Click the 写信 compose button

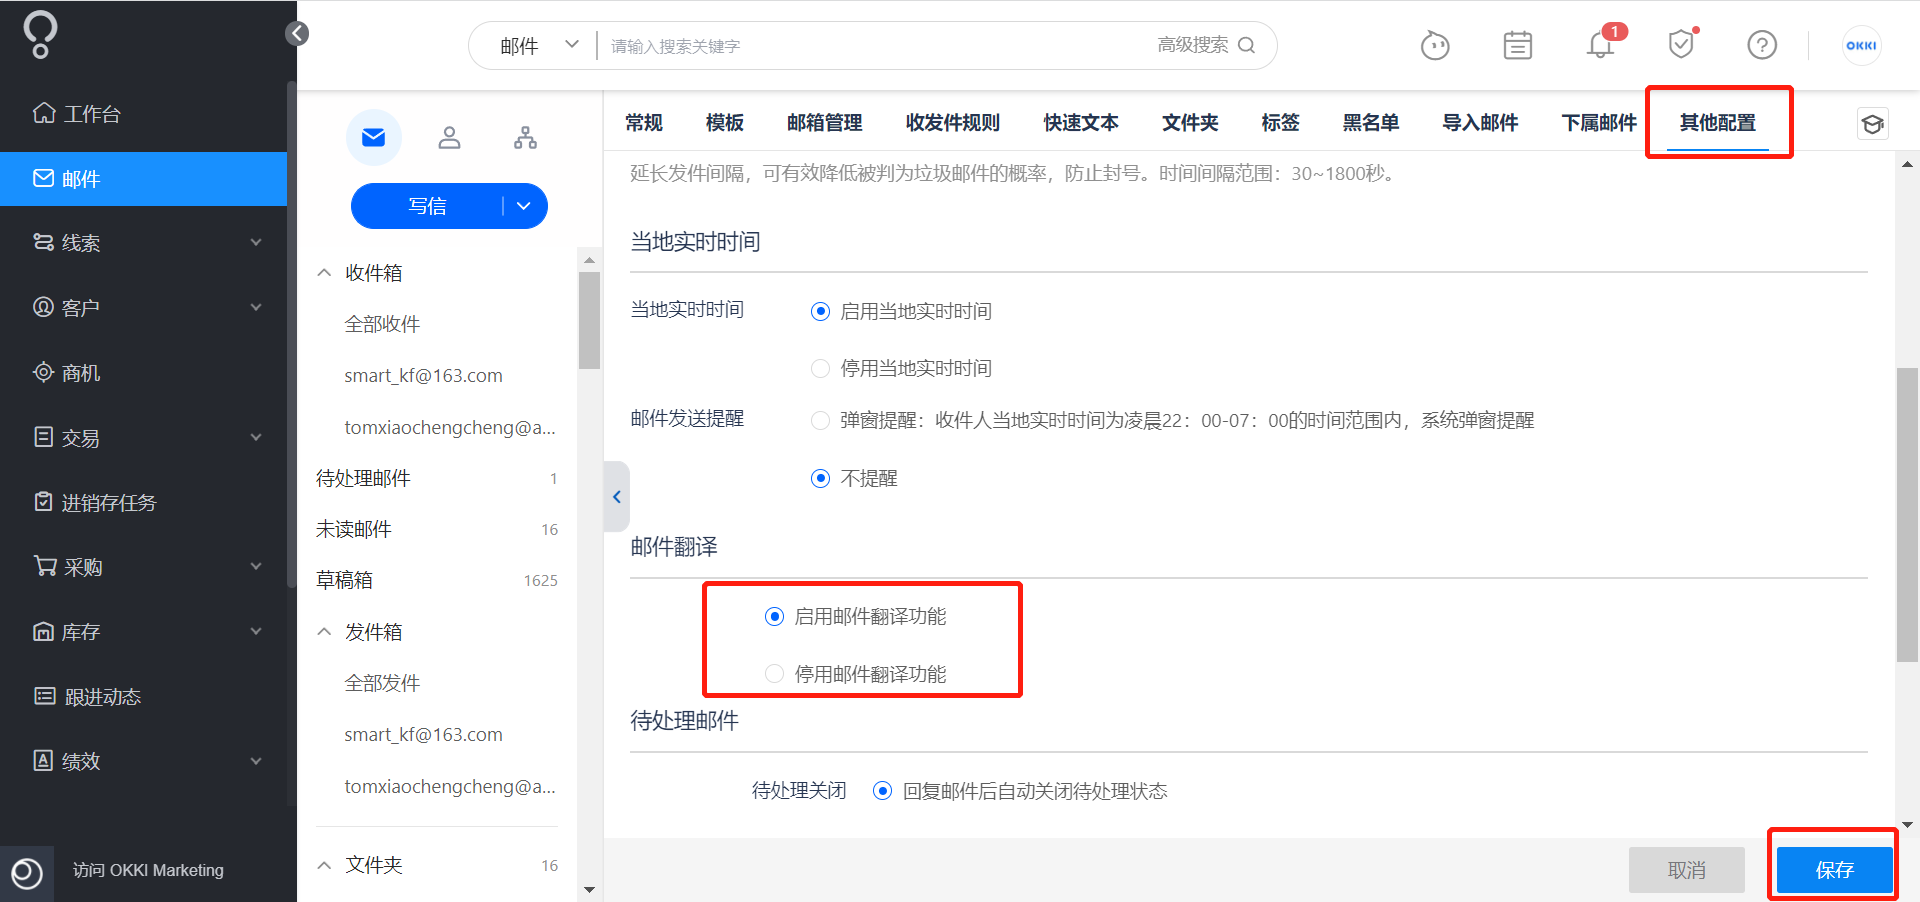tap(427, 206)
